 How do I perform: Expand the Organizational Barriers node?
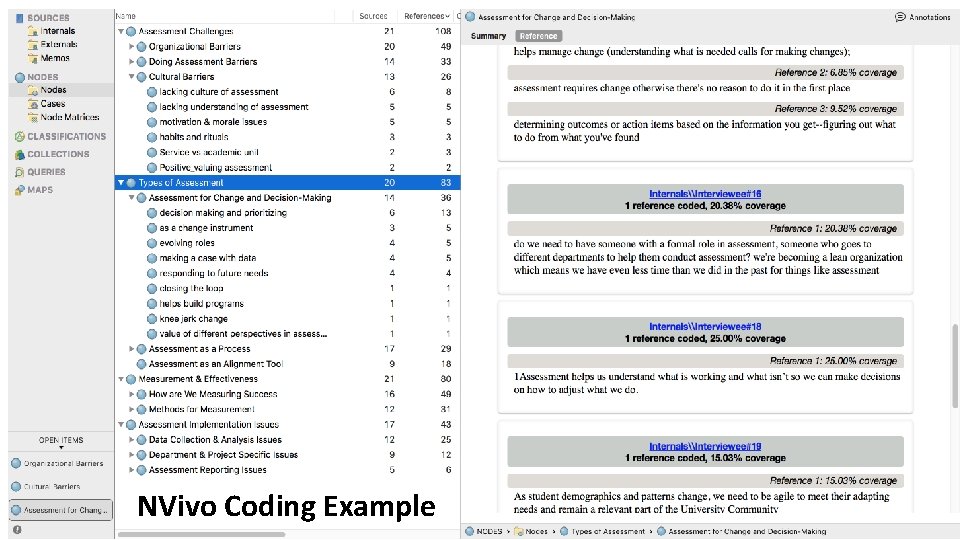click(x=131, y=47)
